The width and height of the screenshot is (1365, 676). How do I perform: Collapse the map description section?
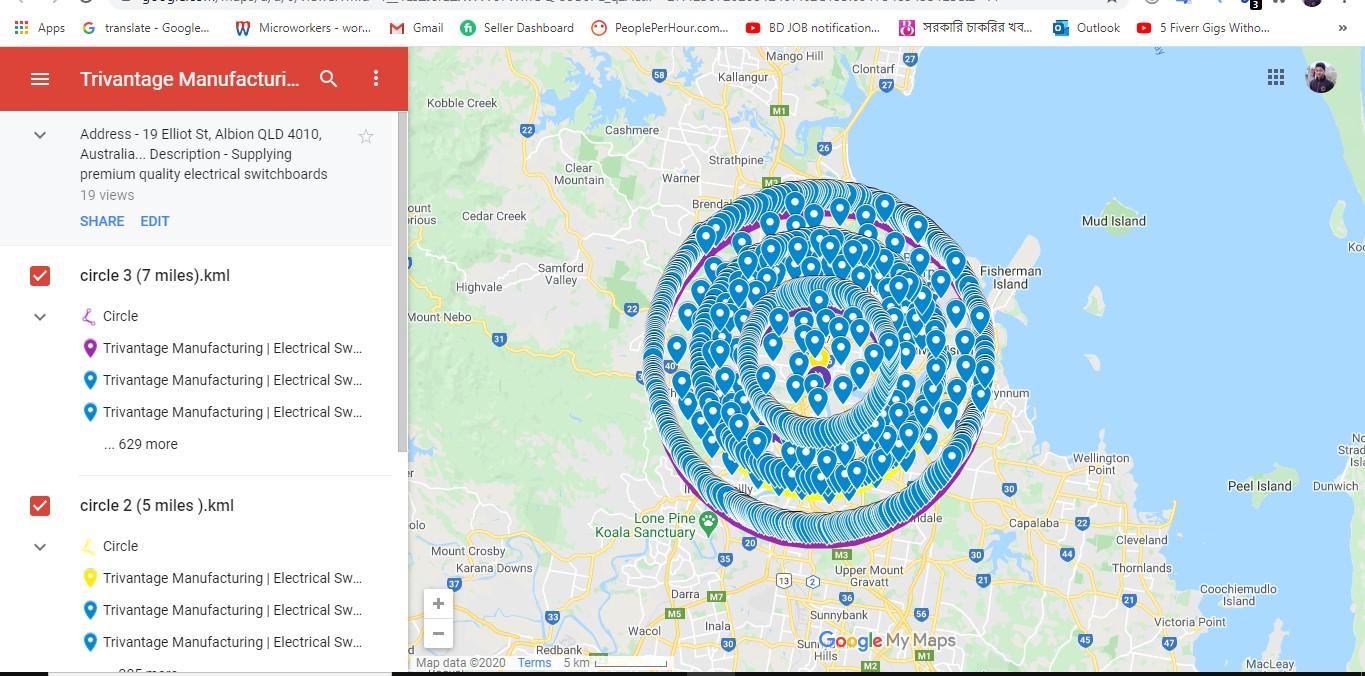pos(39,135)
